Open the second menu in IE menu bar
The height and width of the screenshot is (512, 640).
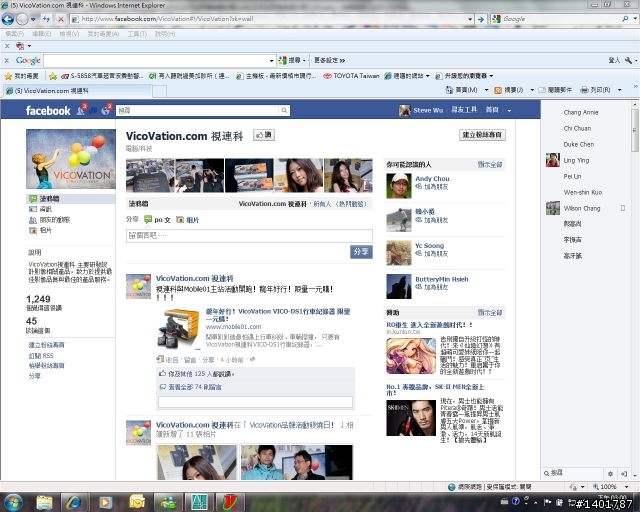(42, 34)
